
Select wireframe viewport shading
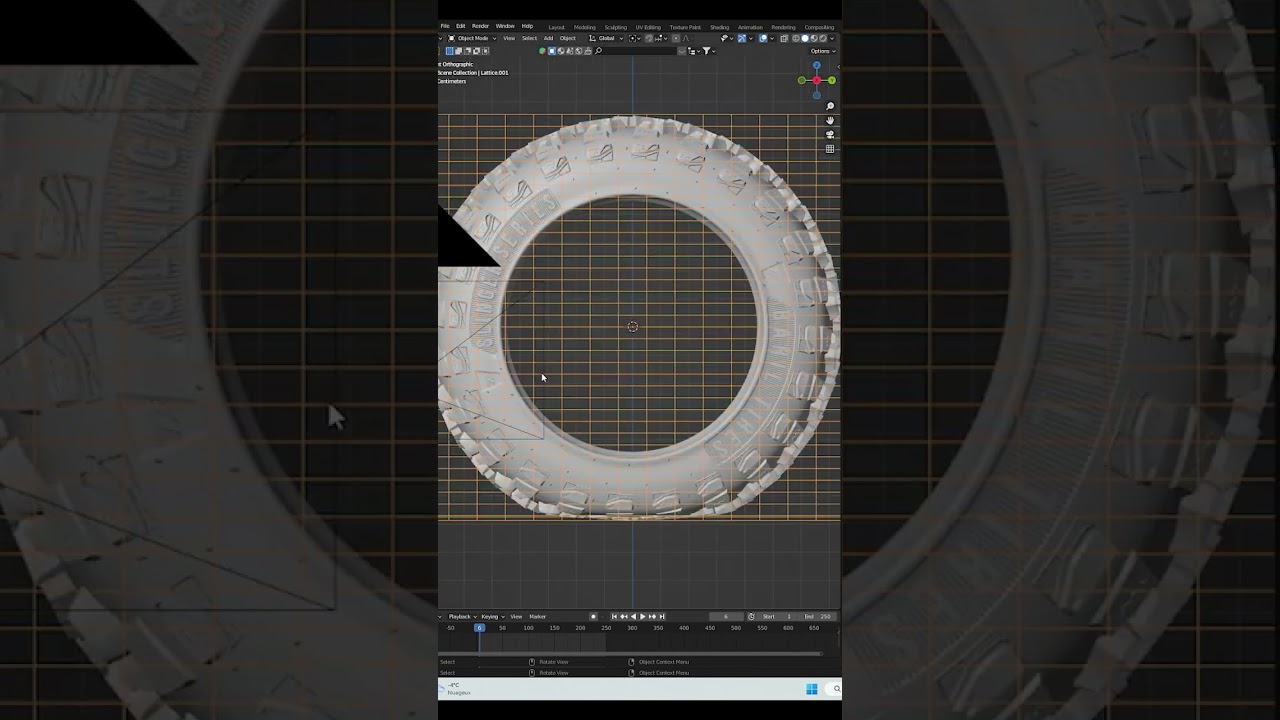[x=796, y=38]
